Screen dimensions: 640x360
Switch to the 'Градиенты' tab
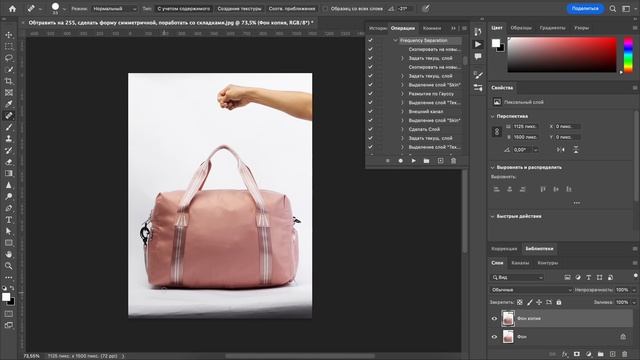(552, 28)
